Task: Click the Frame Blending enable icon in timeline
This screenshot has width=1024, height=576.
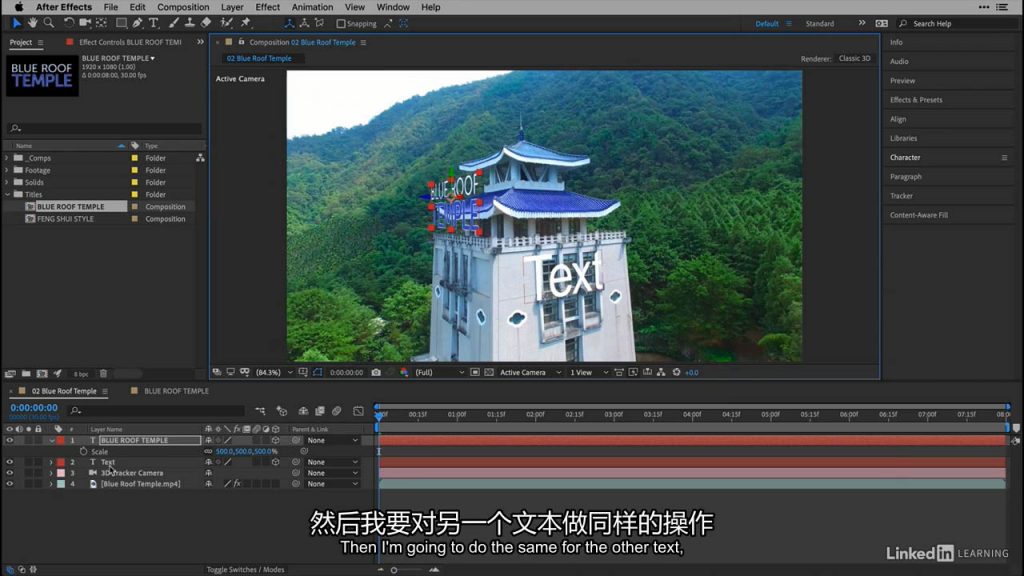Action: point(320,411)
